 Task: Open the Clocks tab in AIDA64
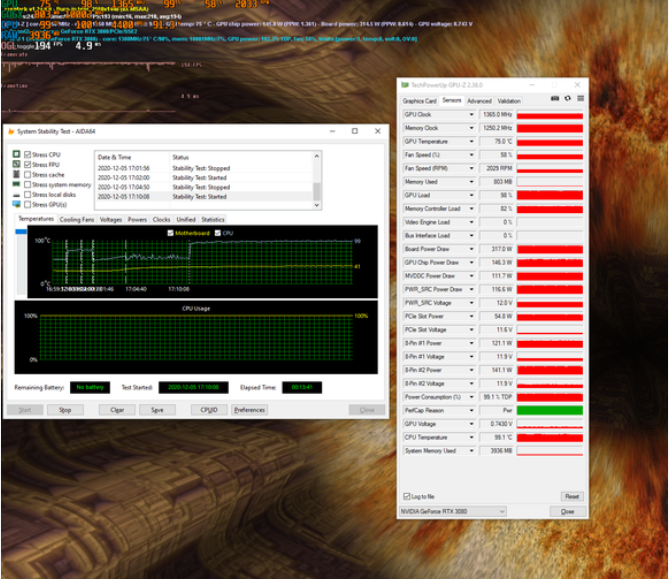[x=161, y=220]
